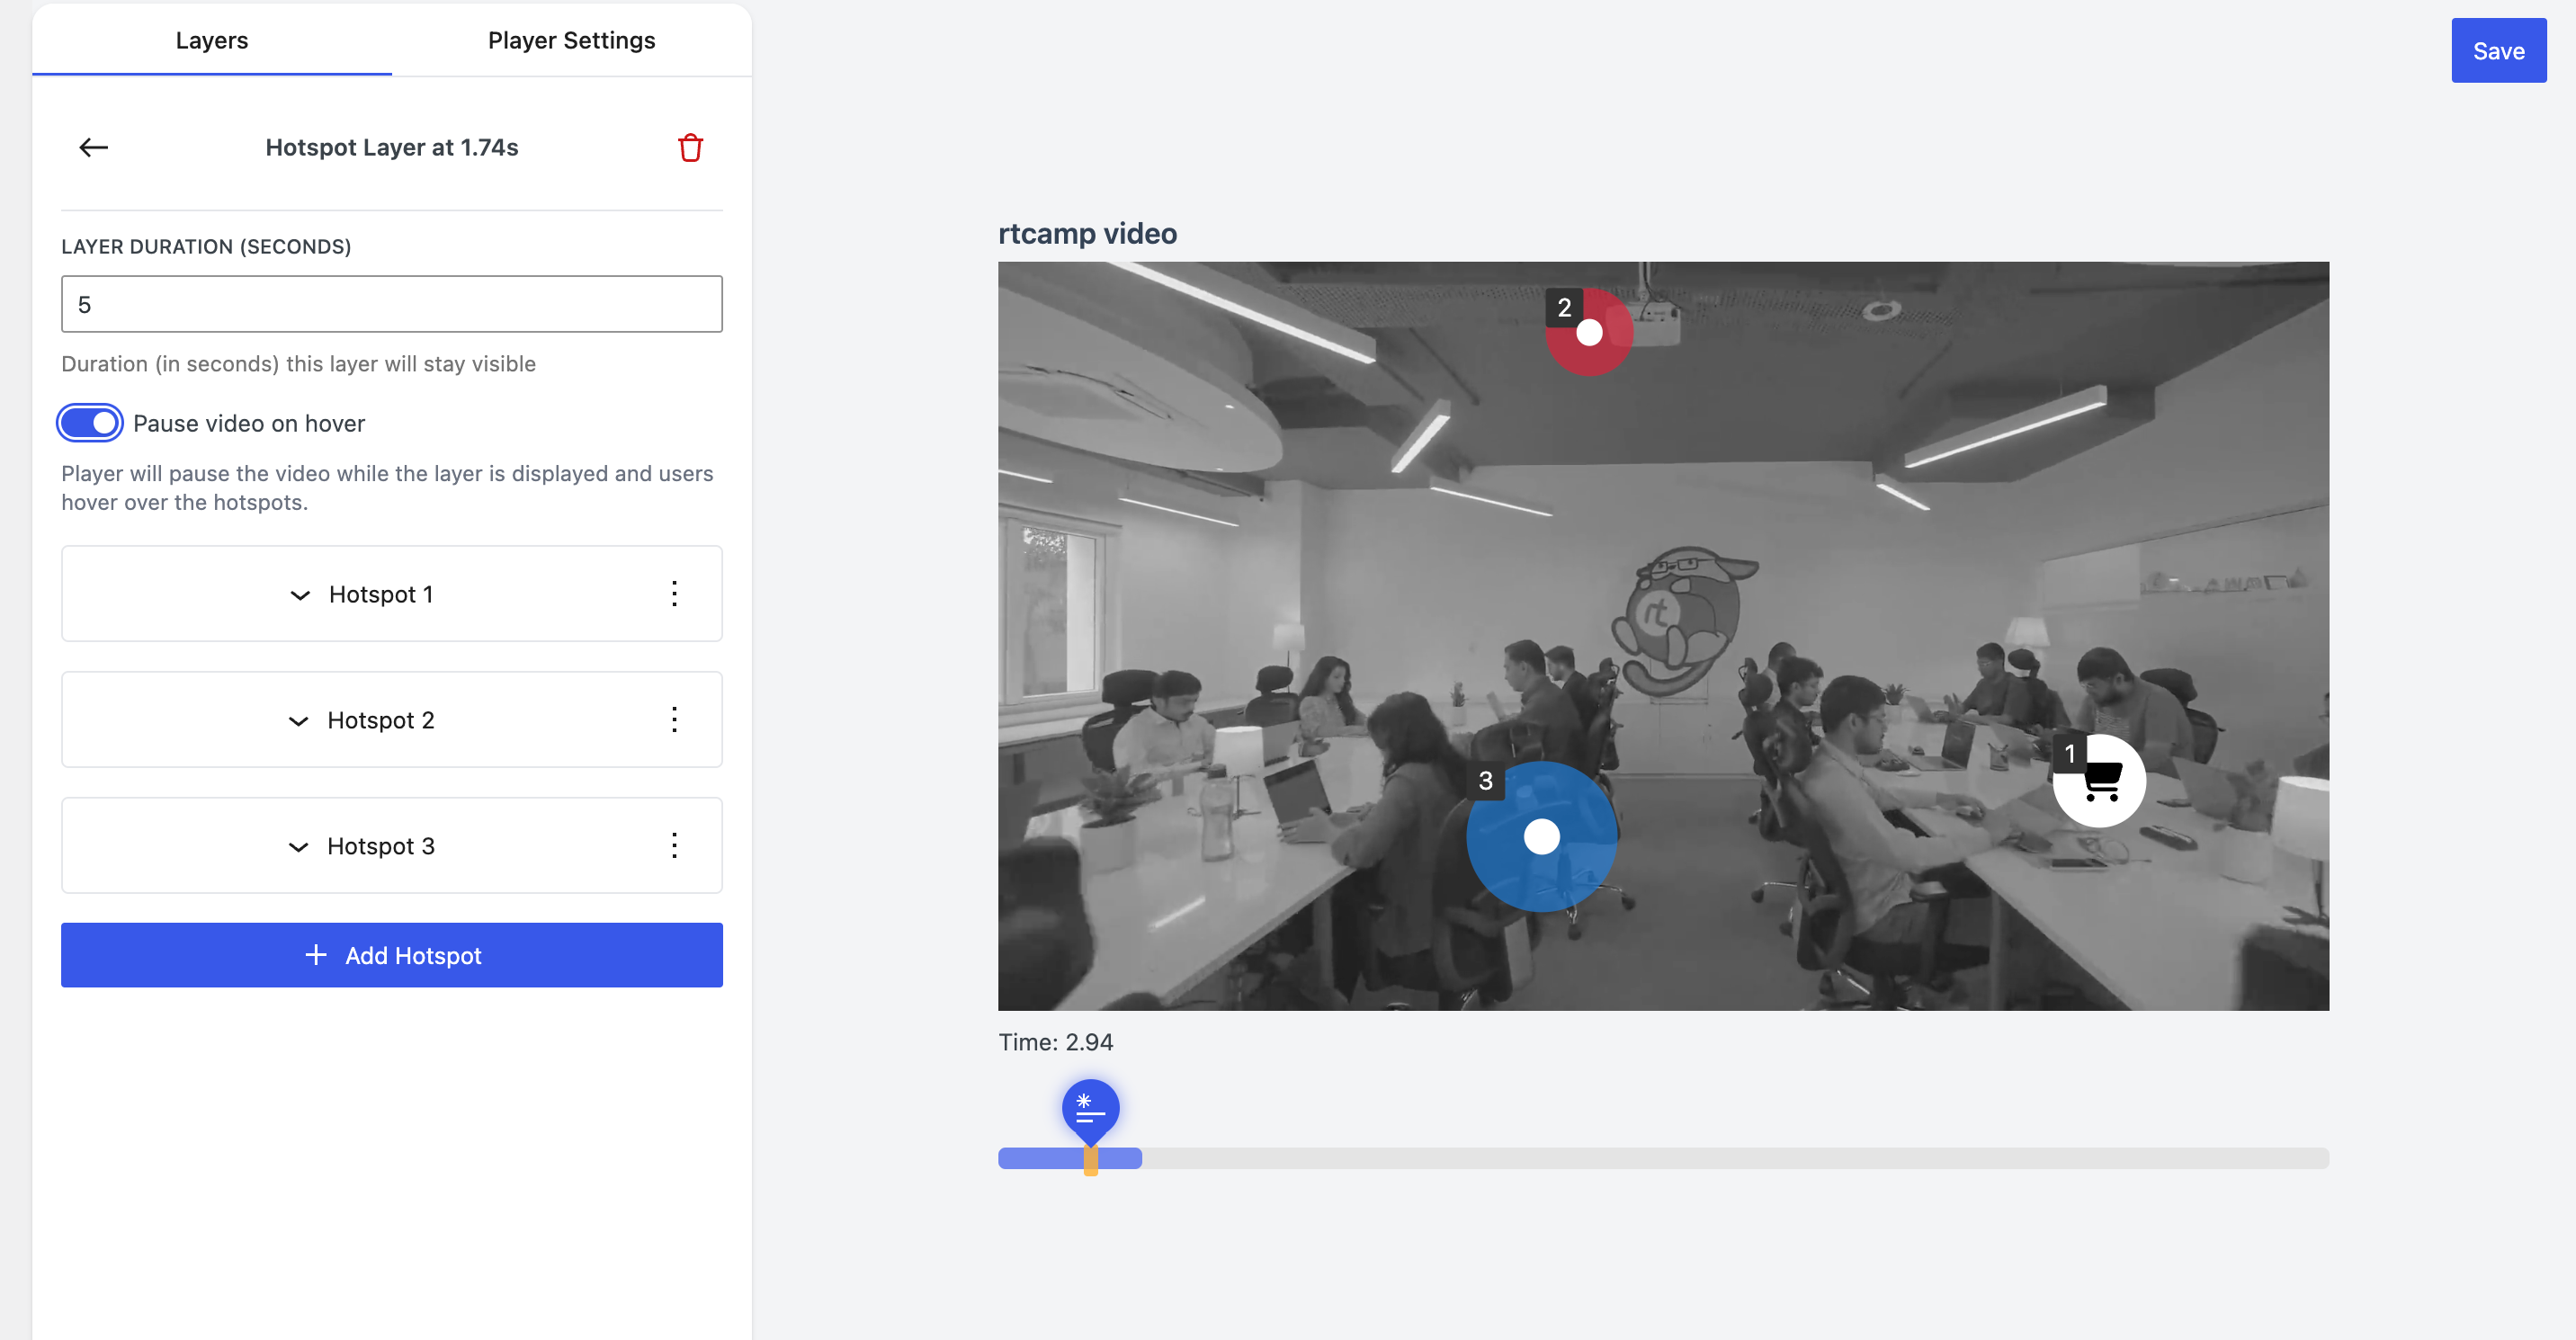Image resolution: width=2576 pixels, height=1340 pixels.
Task: Expand Hotspot 1 chevron
Action: click(300, 596)
